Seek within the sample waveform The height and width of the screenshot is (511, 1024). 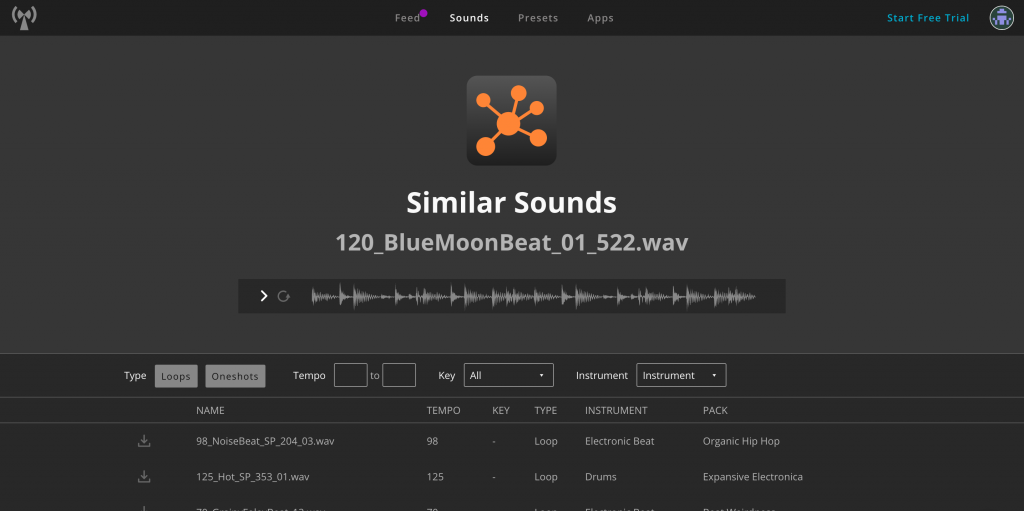(x=534, y=296)
